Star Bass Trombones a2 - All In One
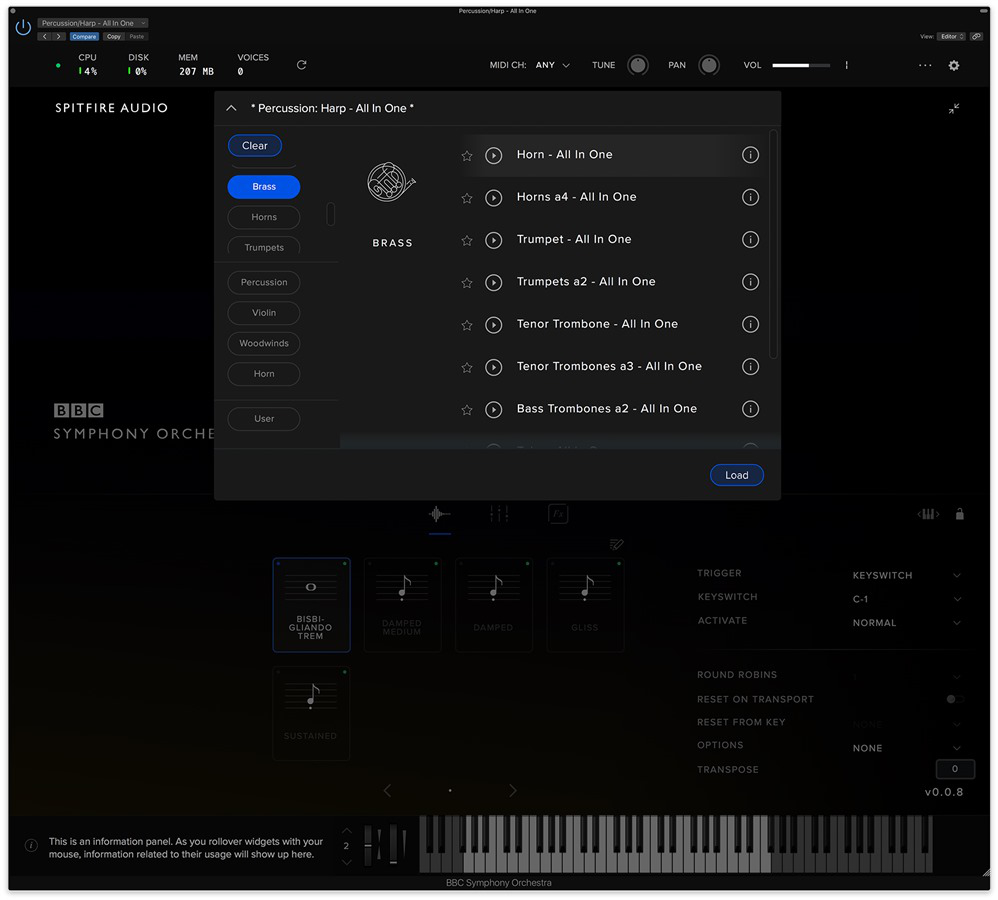Viewport: 998px width, 900px height. coord(467,410)
